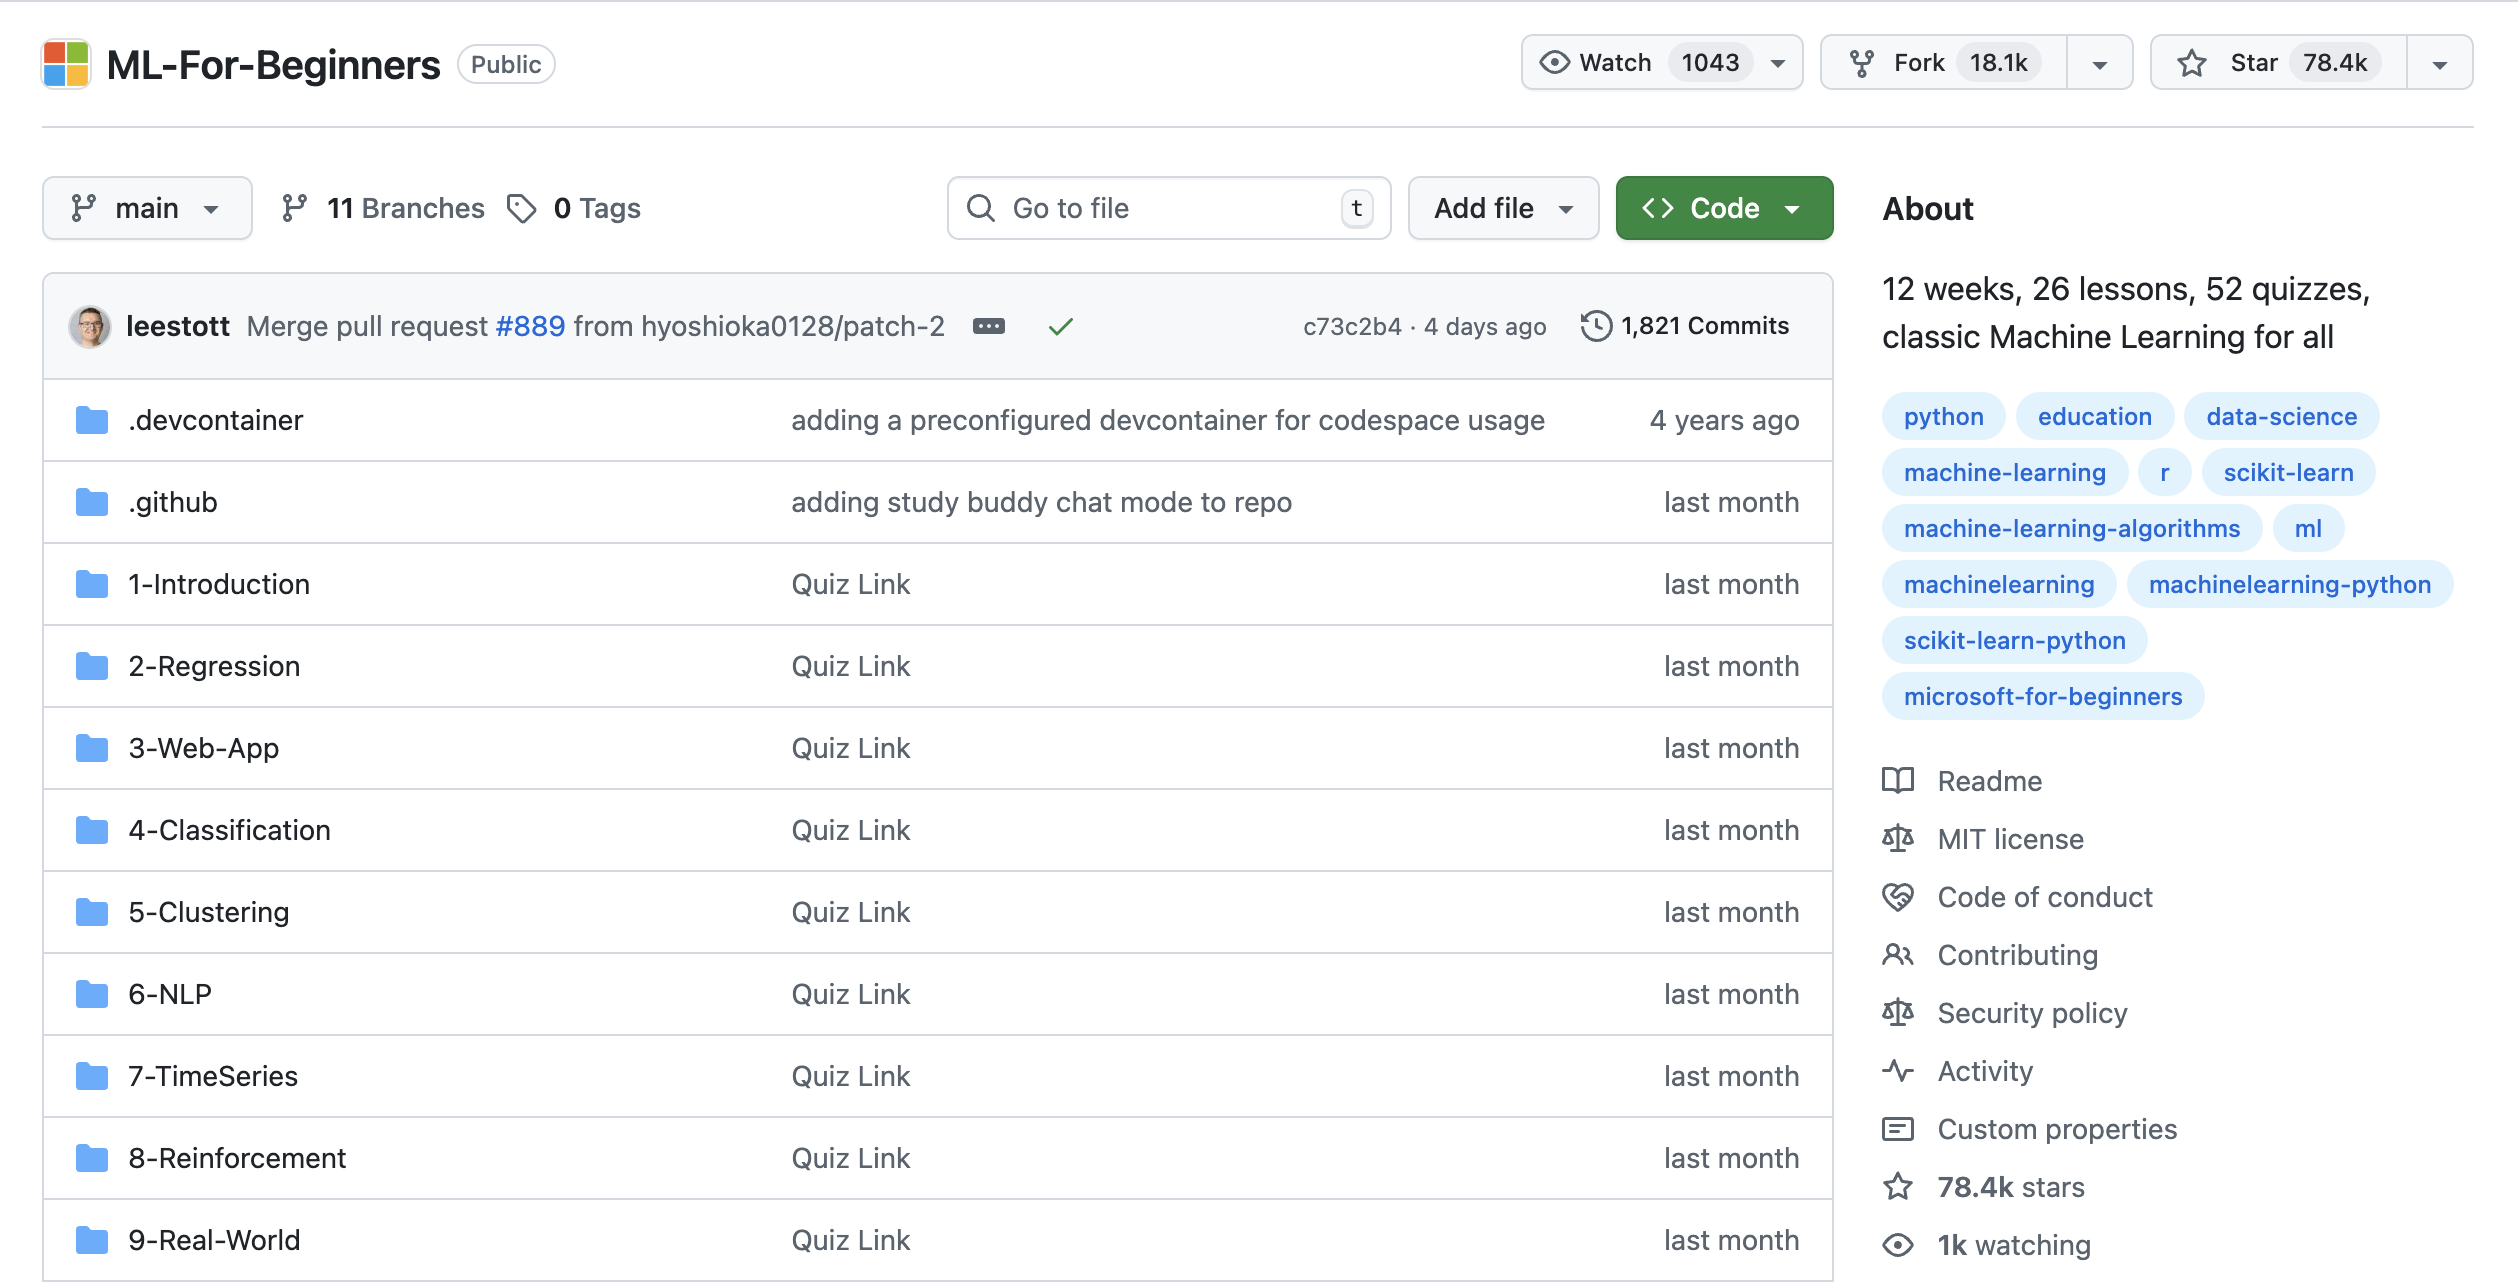The height and width of the screenshot is (1282, 2518).
Task: Select the machine-learning topic tag
Action: point(2004,472)
